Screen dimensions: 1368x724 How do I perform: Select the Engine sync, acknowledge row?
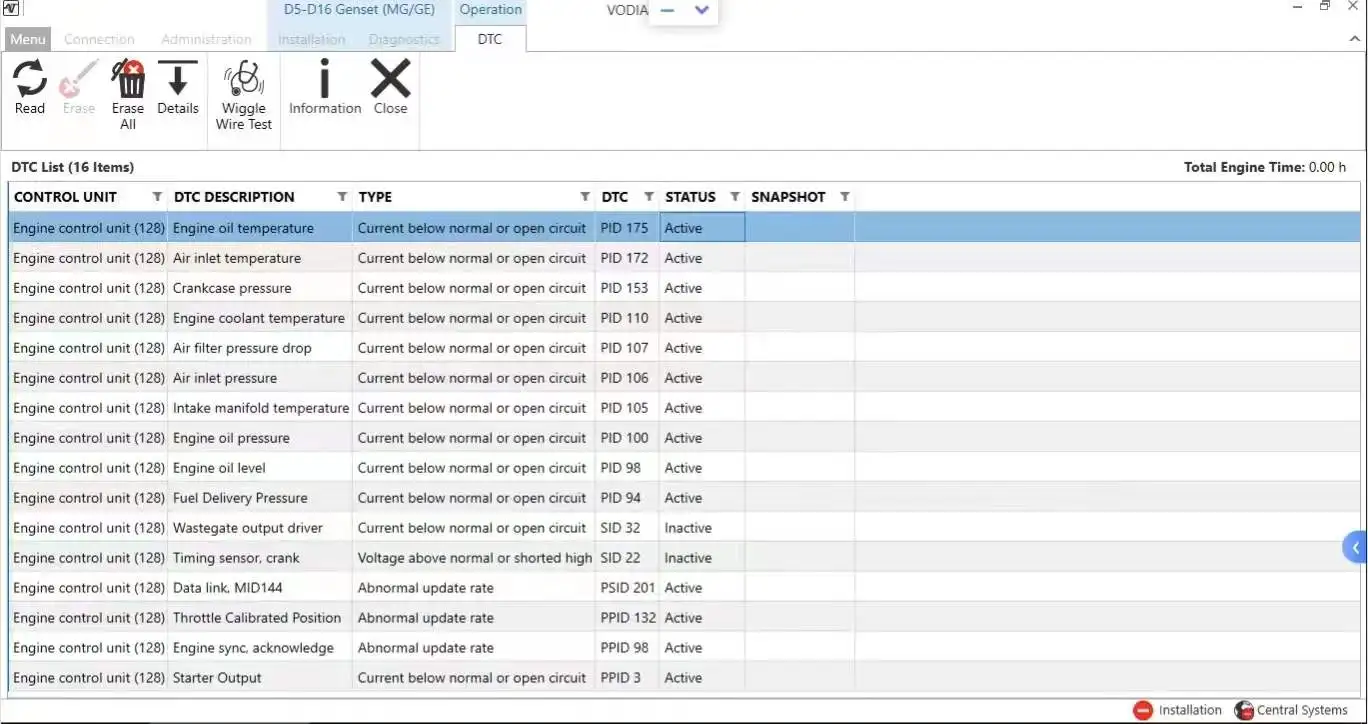pos(684,648)
